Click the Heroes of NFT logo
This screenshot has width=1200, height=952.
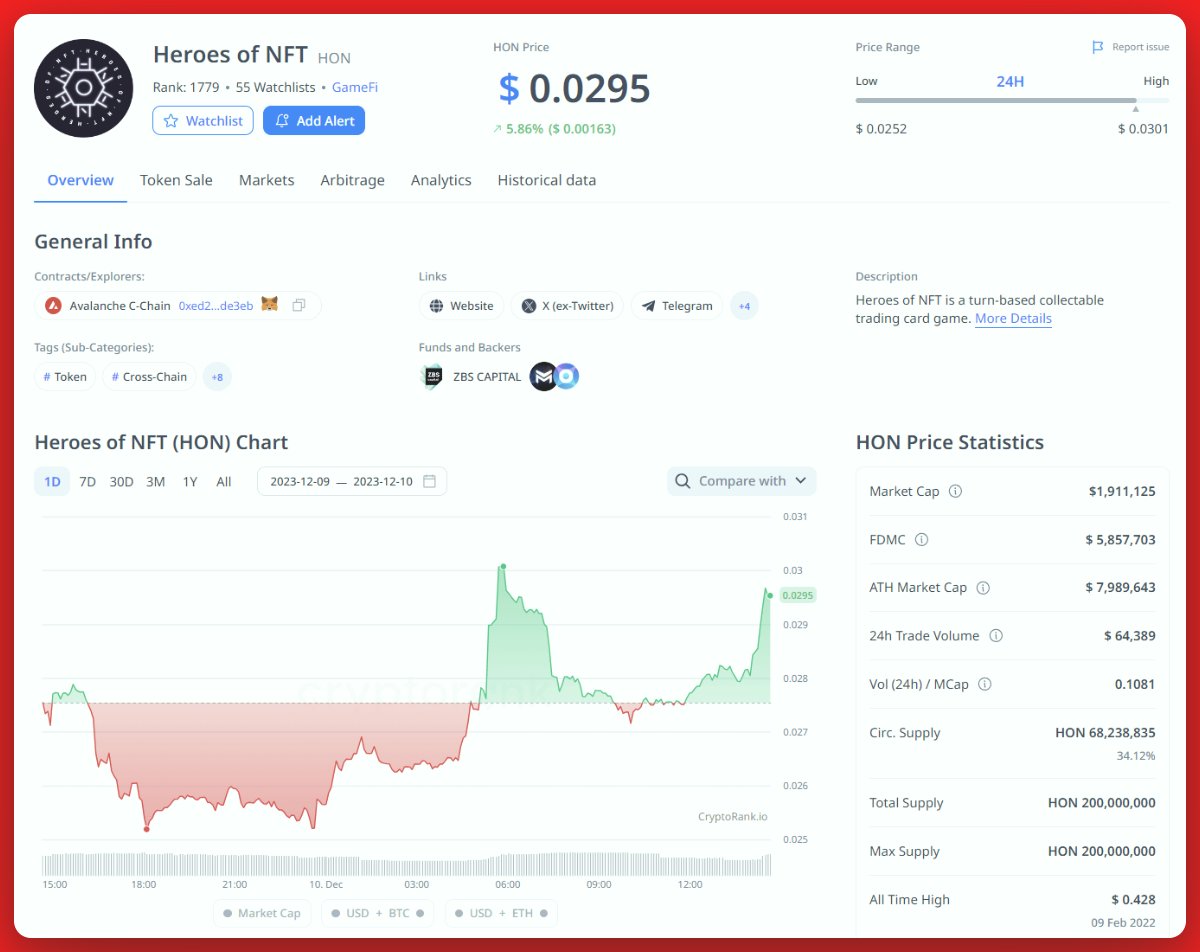pos(84,89)
